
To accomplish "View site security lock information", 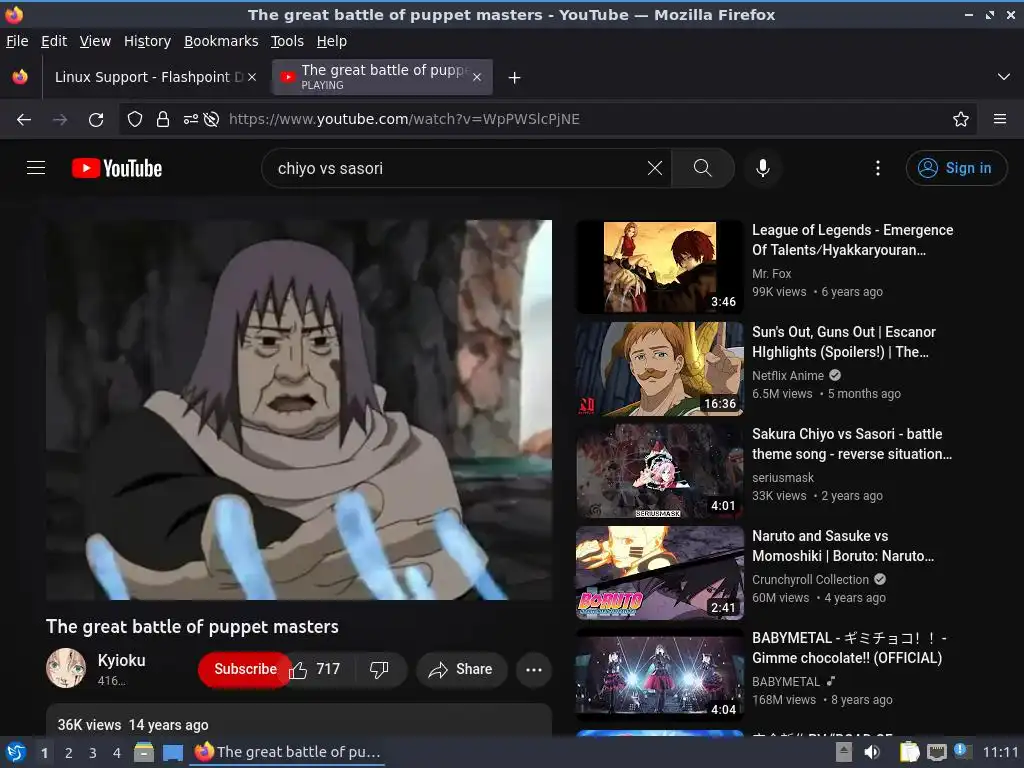I will (x=163, y=119).
